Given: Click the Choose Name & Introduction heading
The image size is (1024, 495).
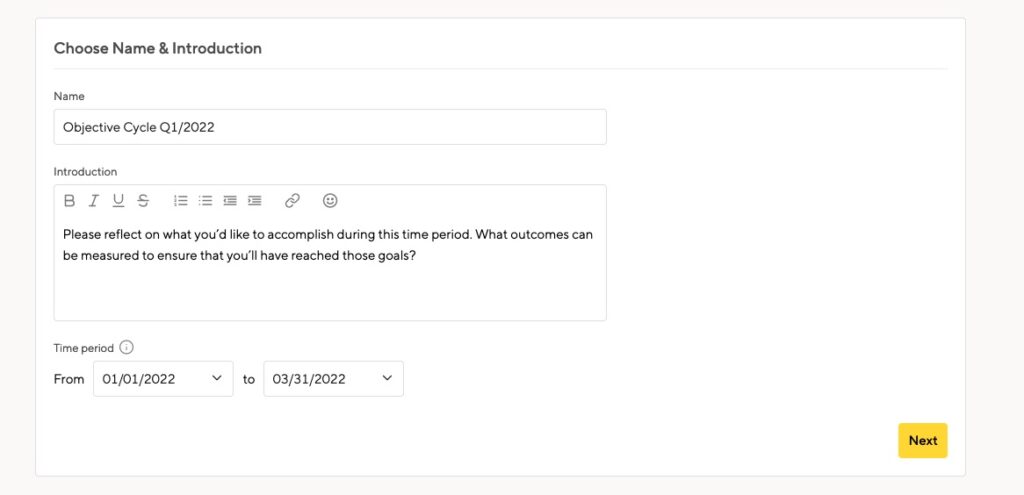Looking at the screenshot, I should pos(157,48).
